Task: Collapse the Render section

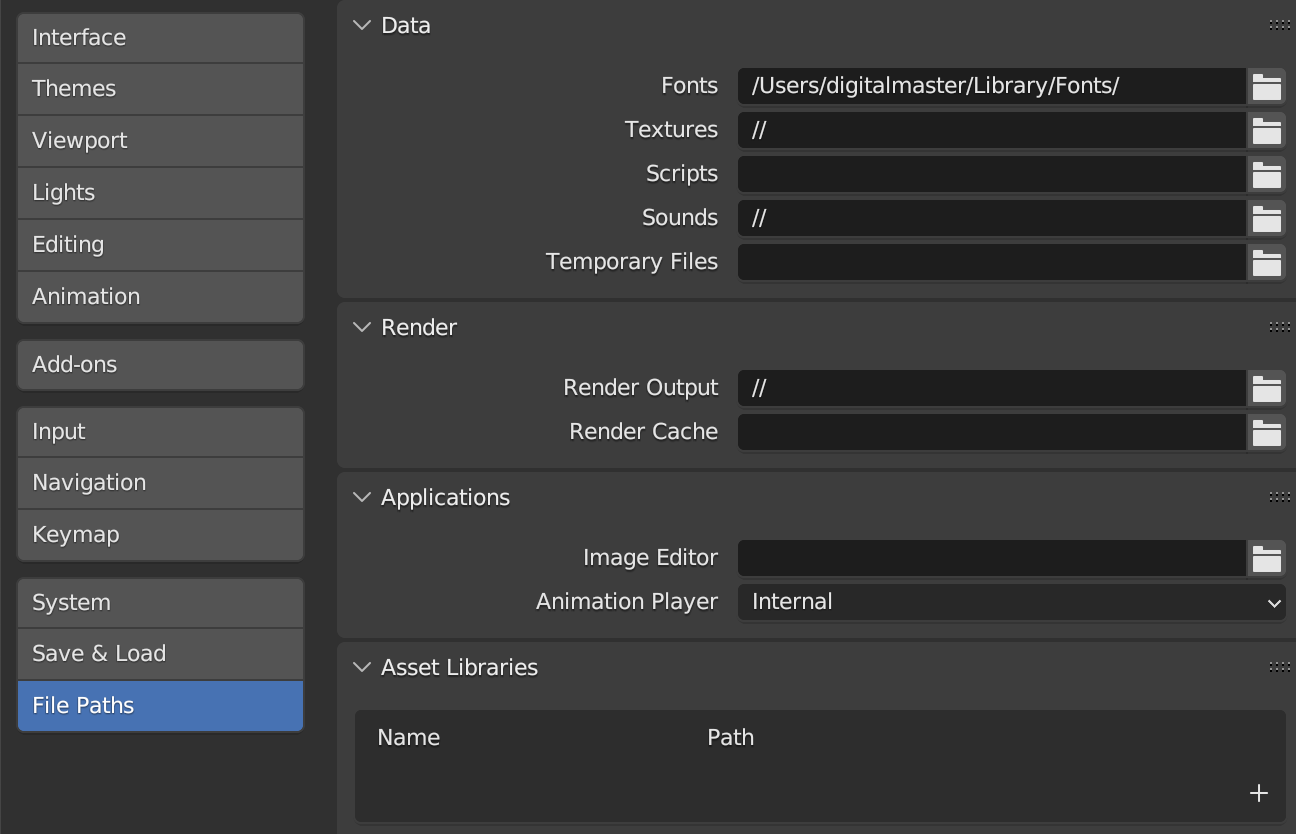Action: [x=361, y=327]
